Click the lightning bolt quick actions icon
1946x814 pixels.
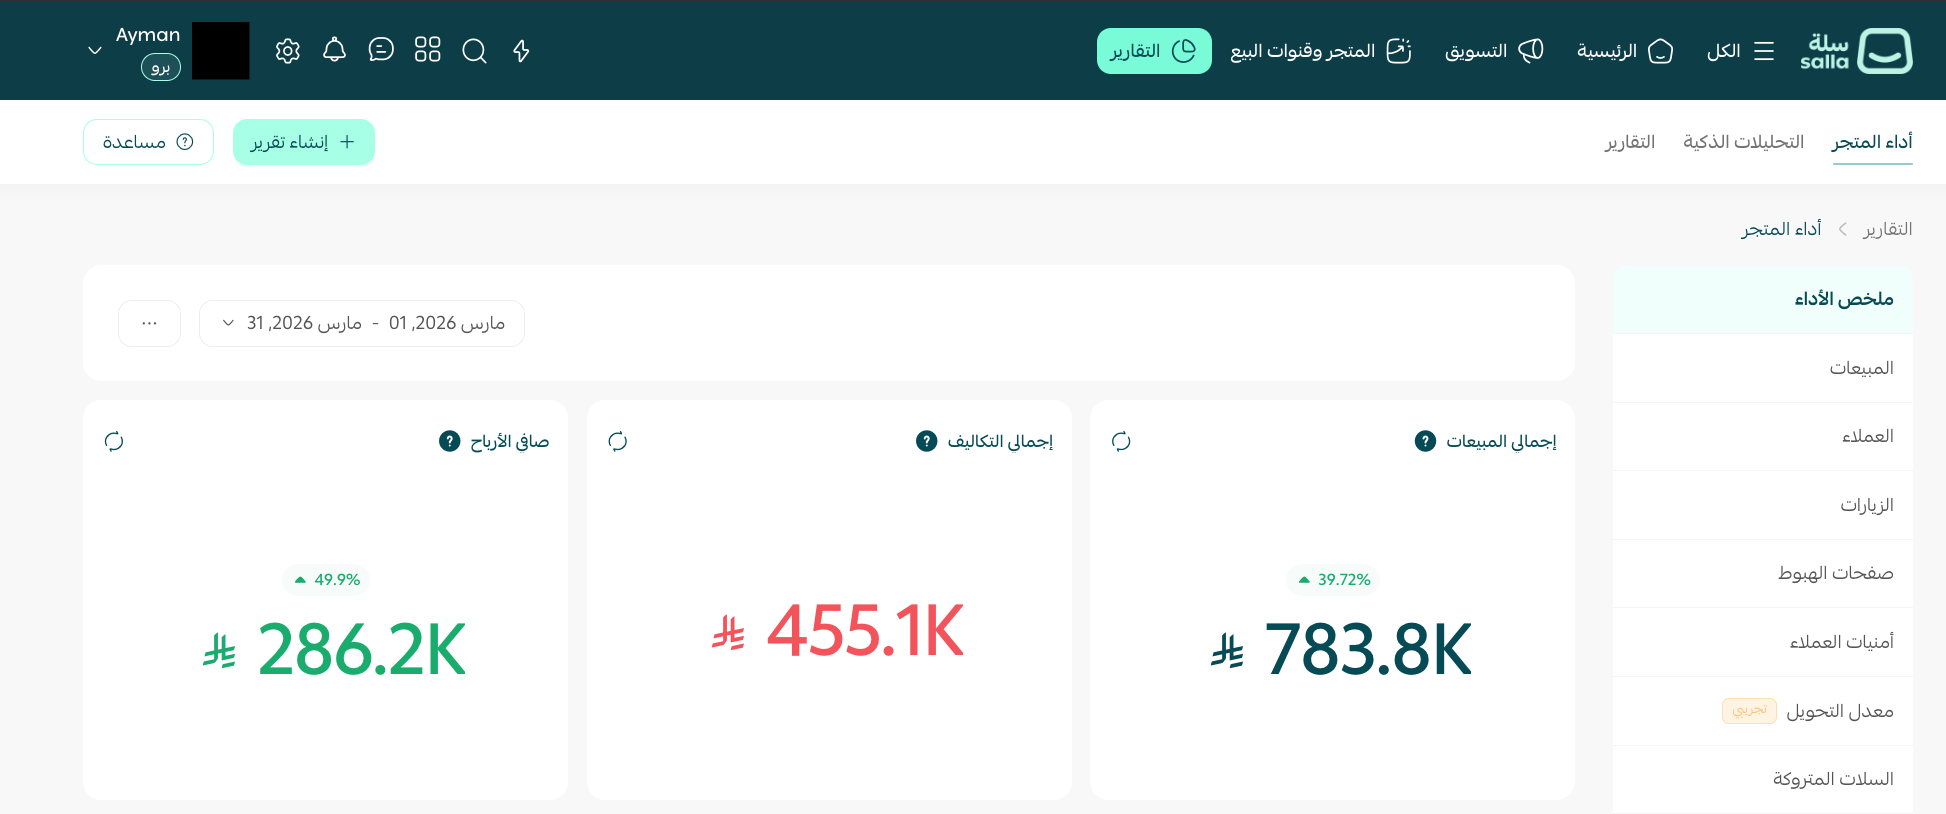pos(521,51)
